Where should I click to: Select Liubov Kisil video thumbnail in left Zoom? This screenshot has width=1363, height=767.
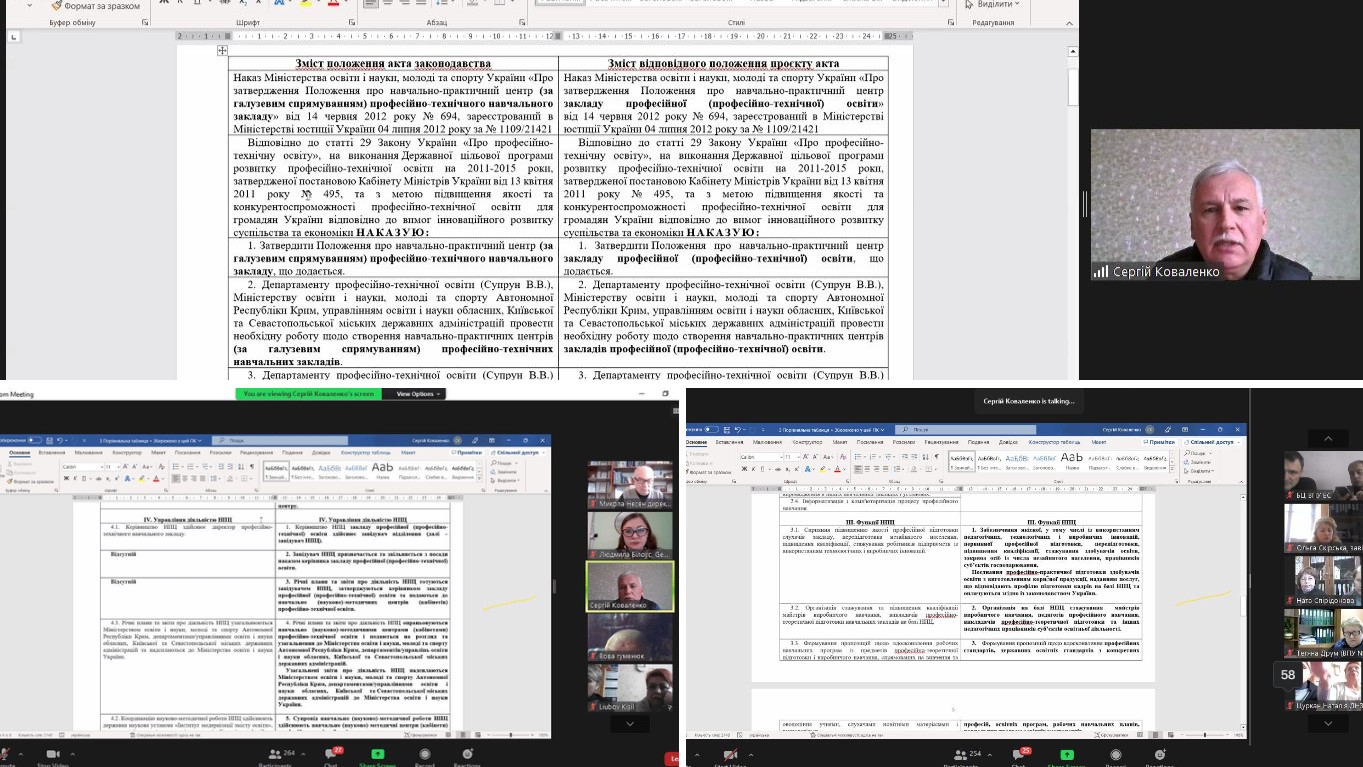click(x=629, y=689)
